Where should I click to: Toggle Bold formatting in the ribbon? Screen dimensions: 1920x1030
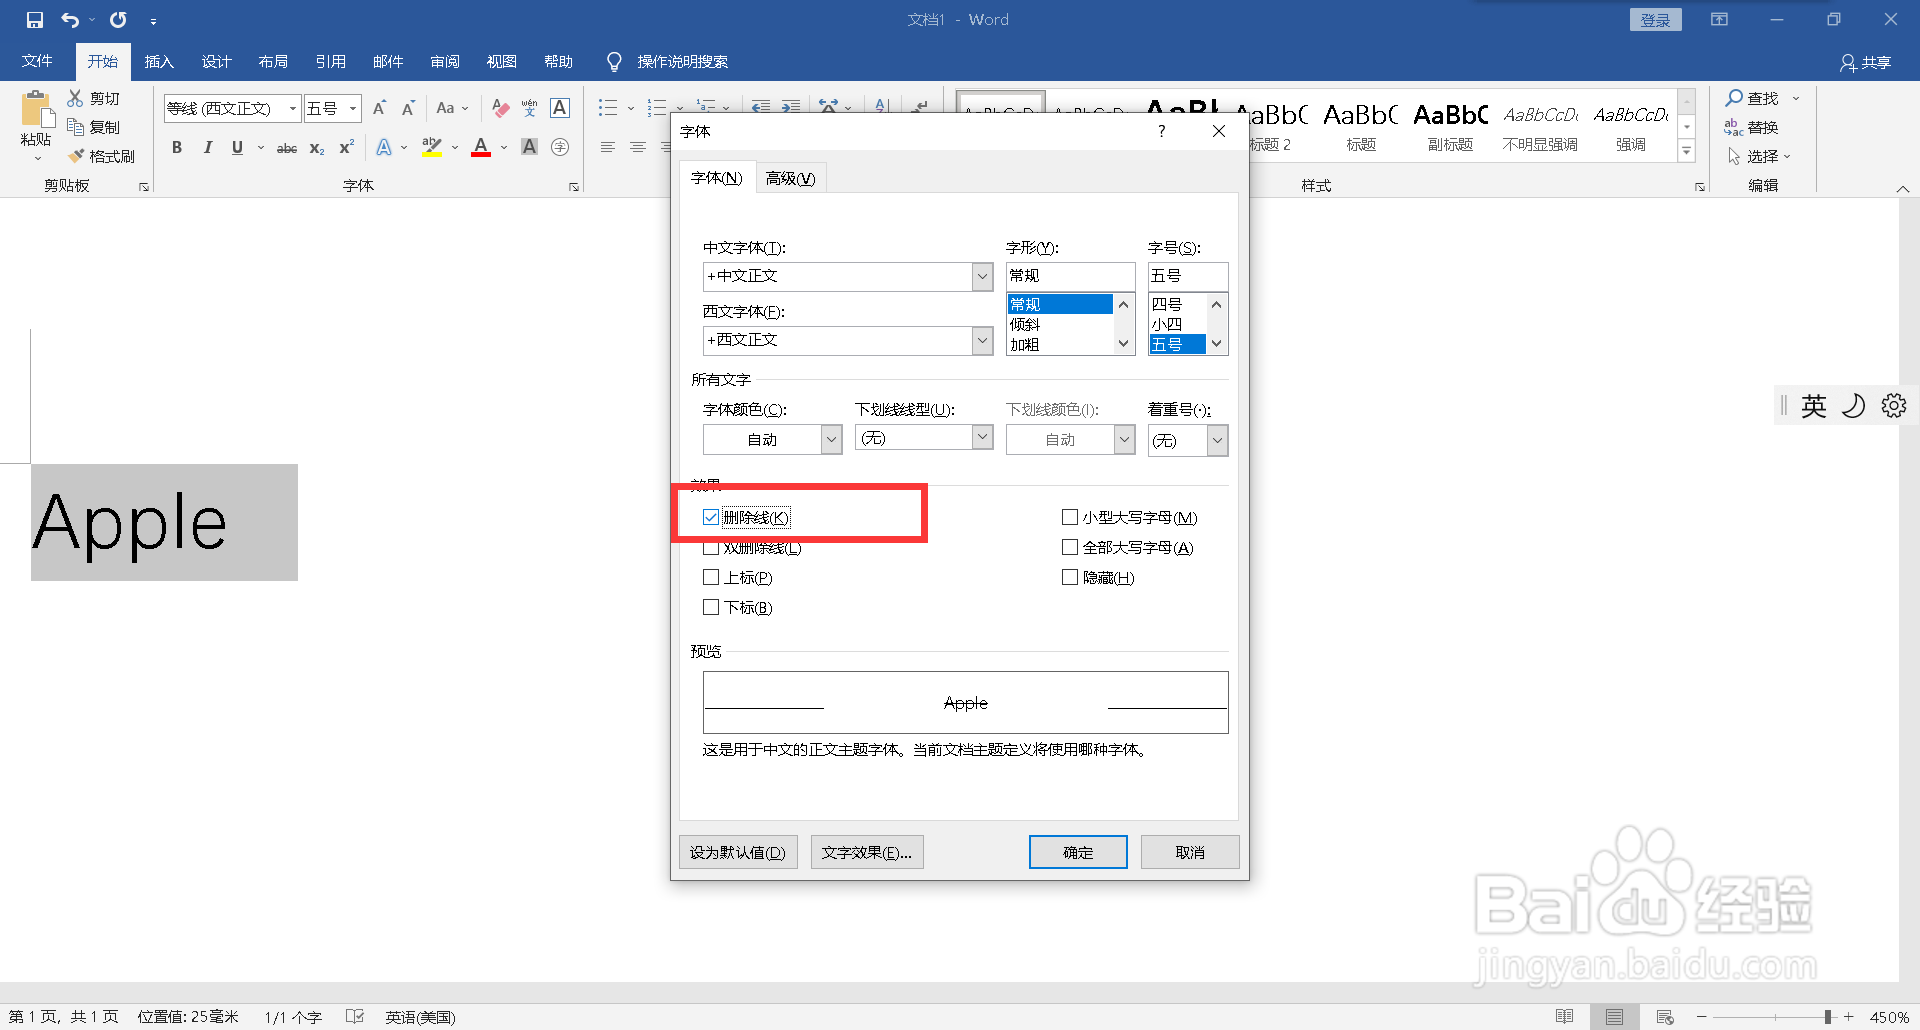tap(177, 148)
